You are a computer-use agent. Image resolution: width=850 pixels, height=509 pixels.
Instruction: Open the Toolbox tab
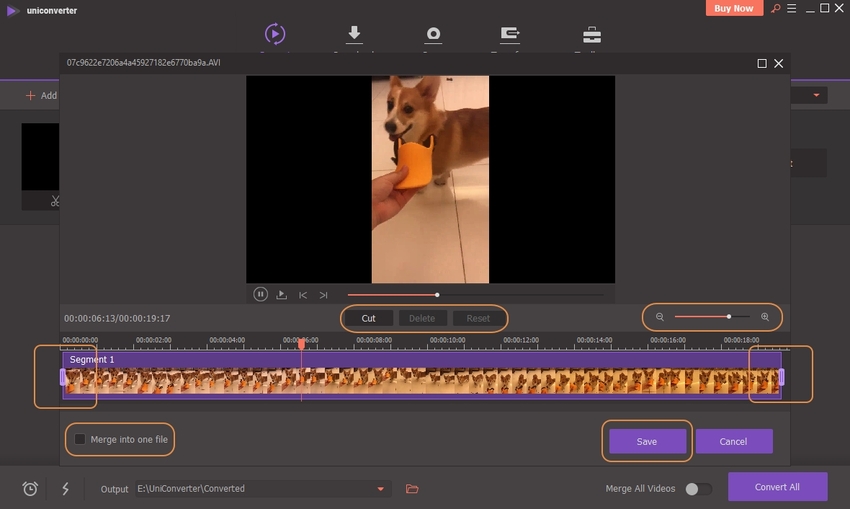pos(592,36)
